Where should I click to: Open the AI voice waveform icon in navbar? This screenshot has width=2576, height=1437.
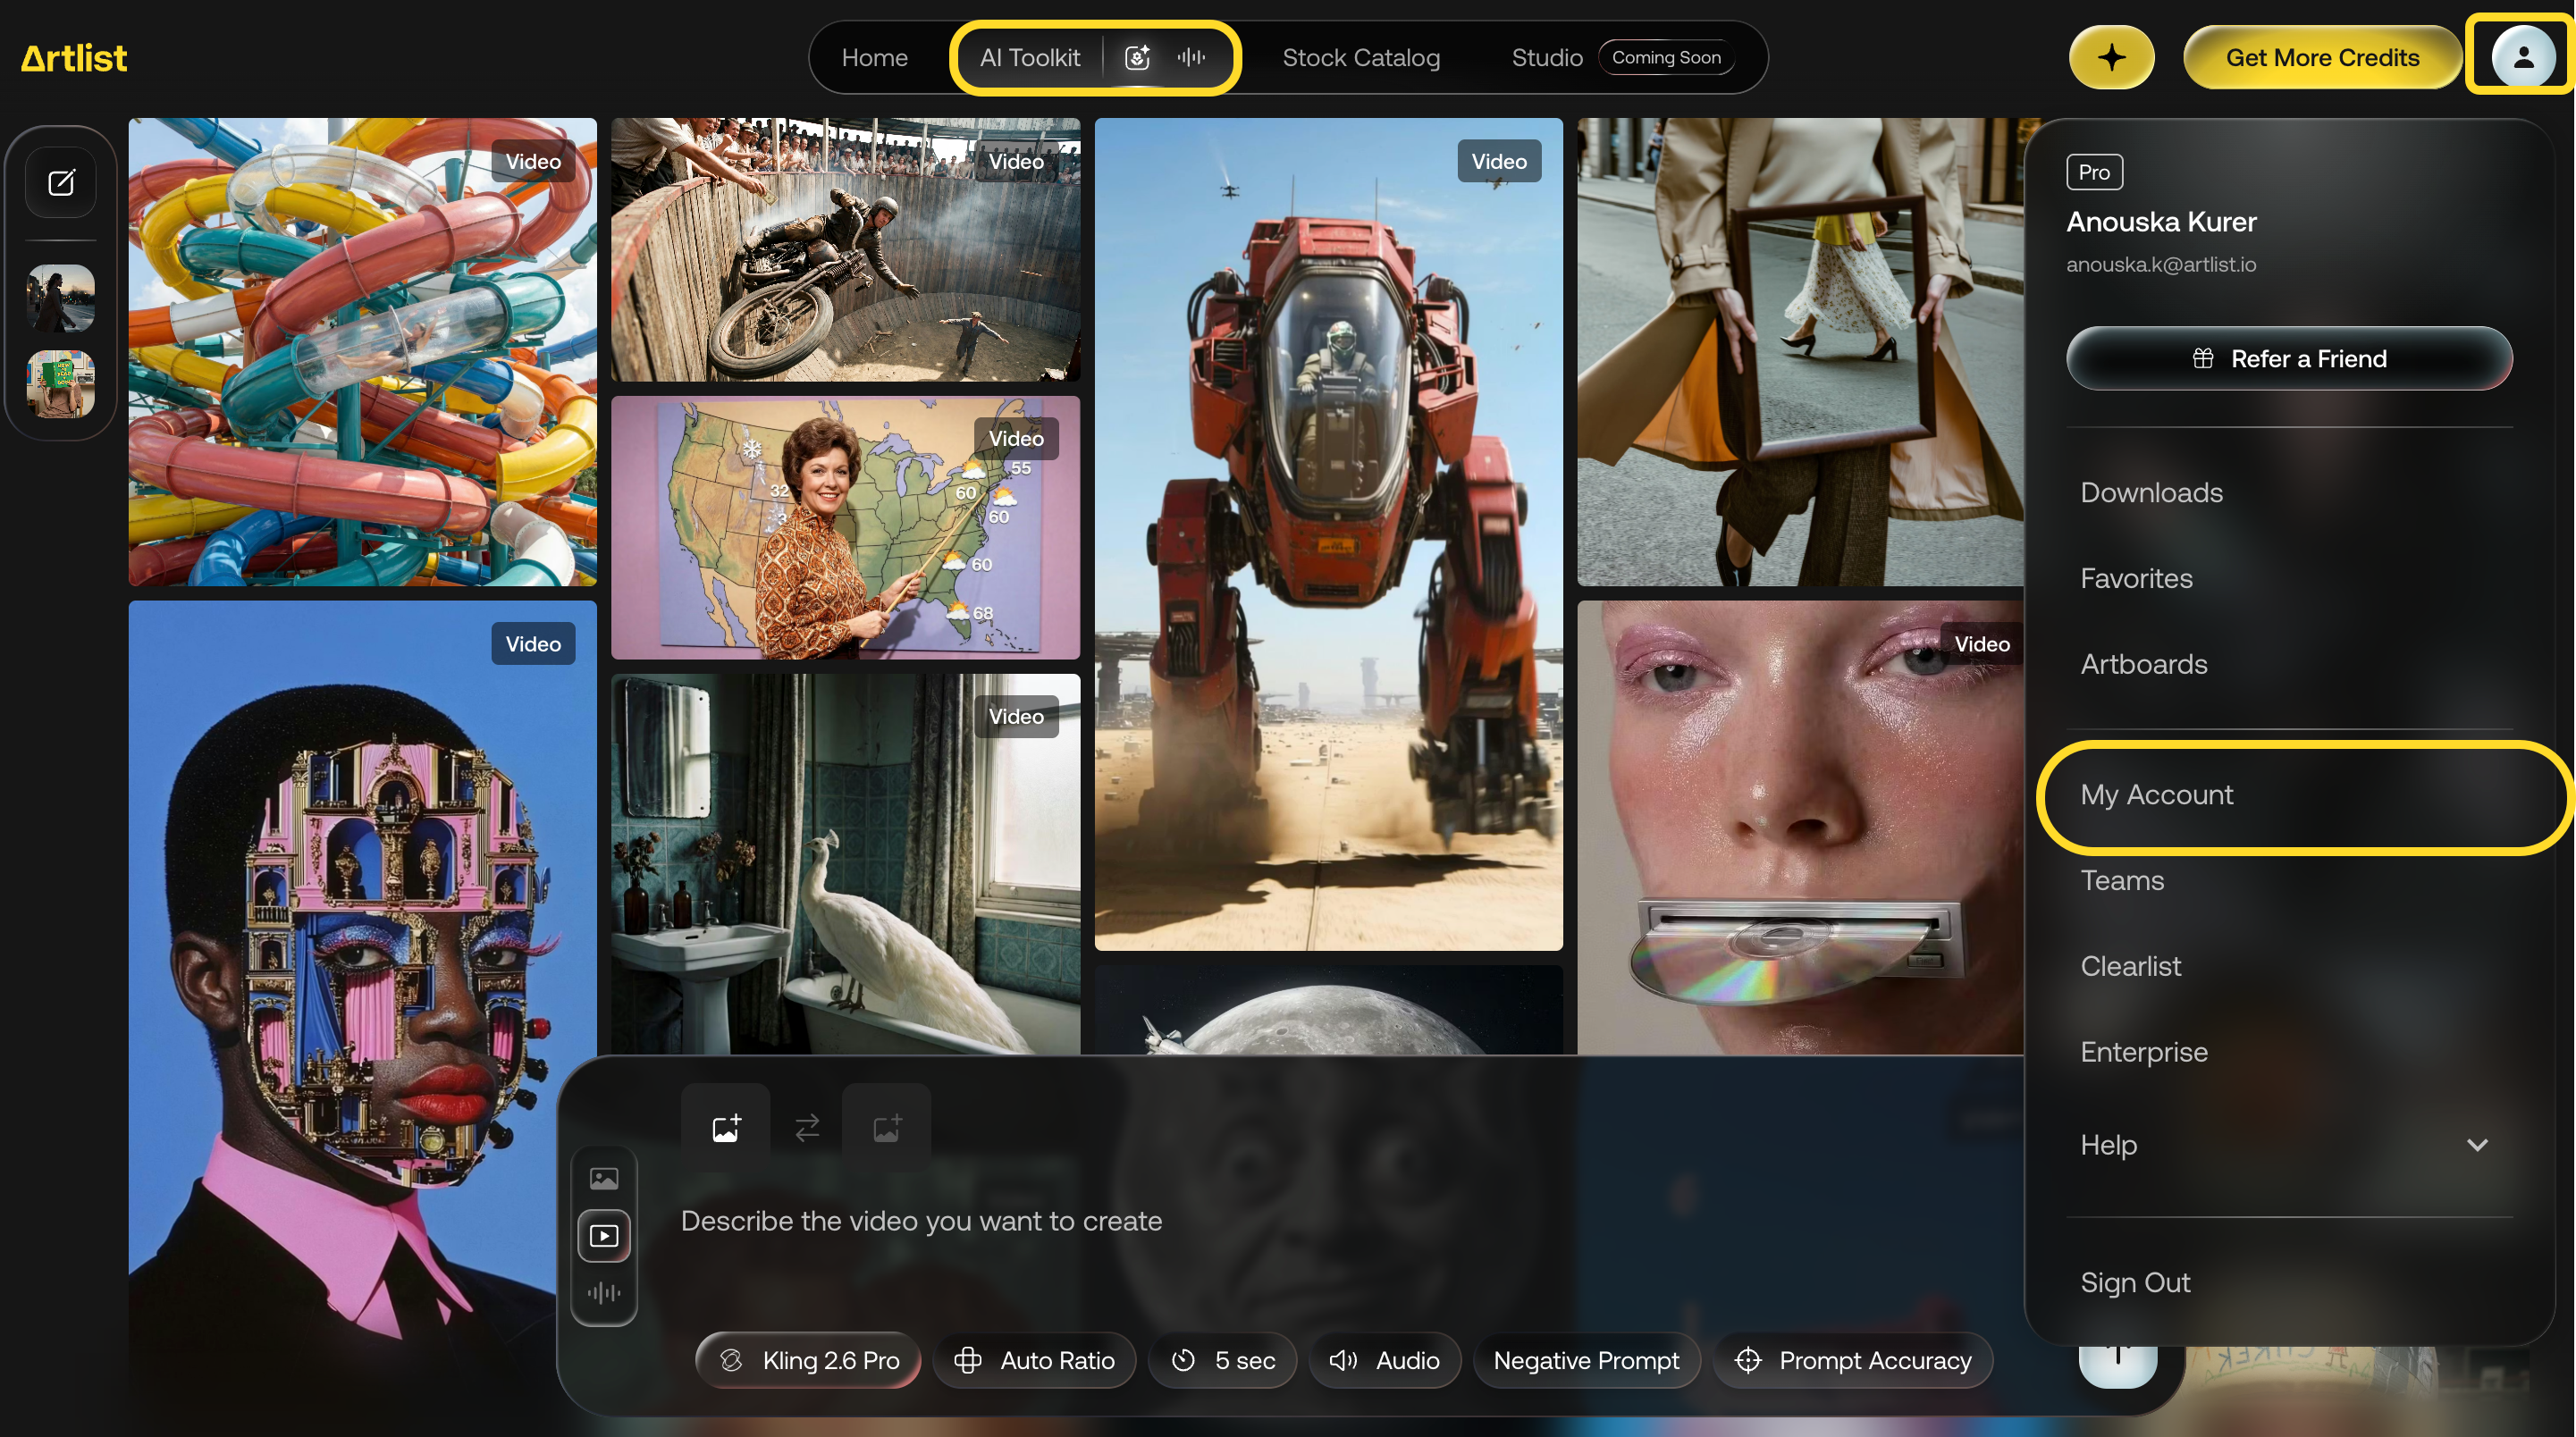1190,58
